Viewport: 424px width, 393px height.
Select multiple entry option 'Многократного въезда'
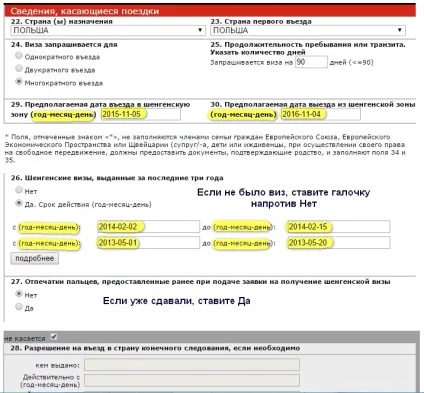pyautogui.click(x=19, y=82)
